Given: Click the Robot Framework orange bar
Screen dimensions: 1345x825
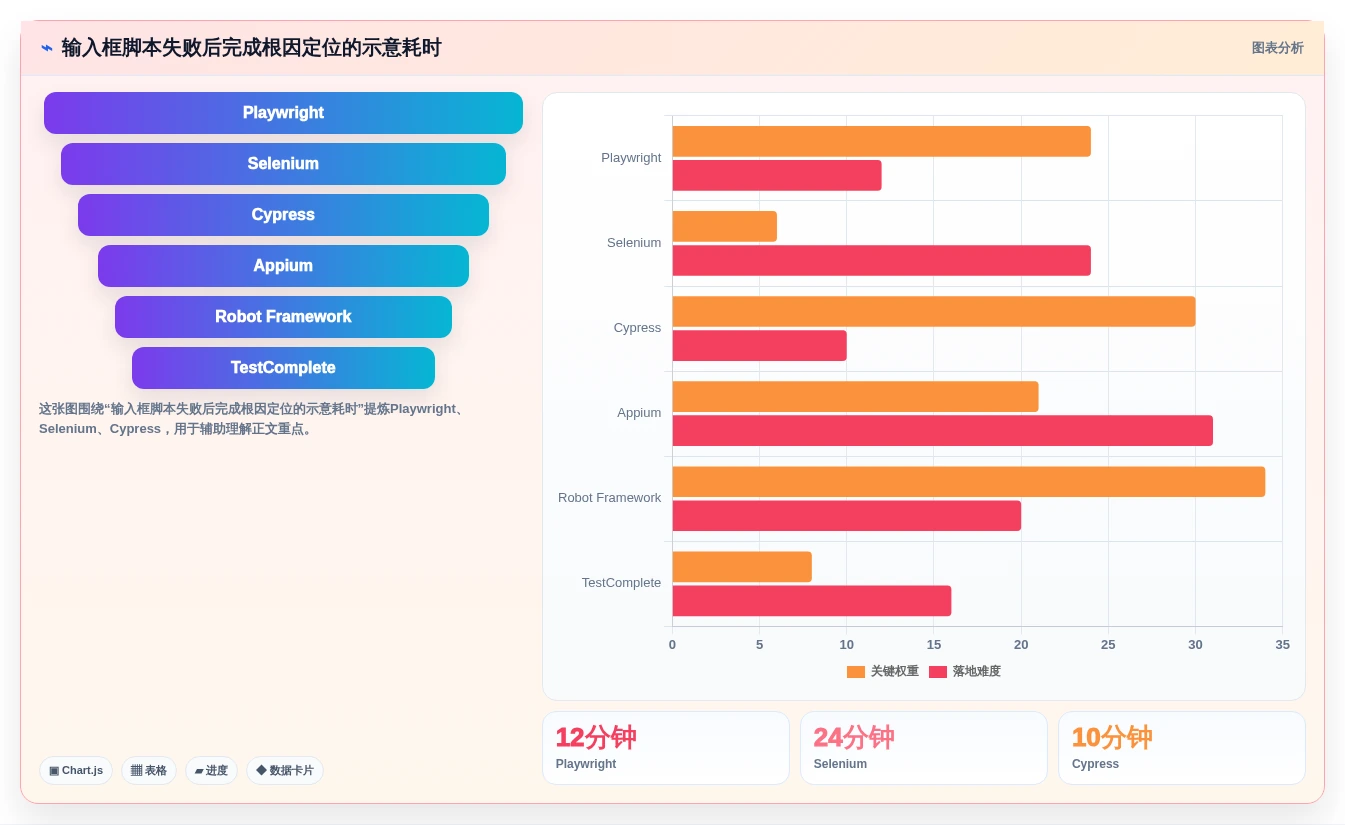Looking at the screenshot, I should pos(969,481).
